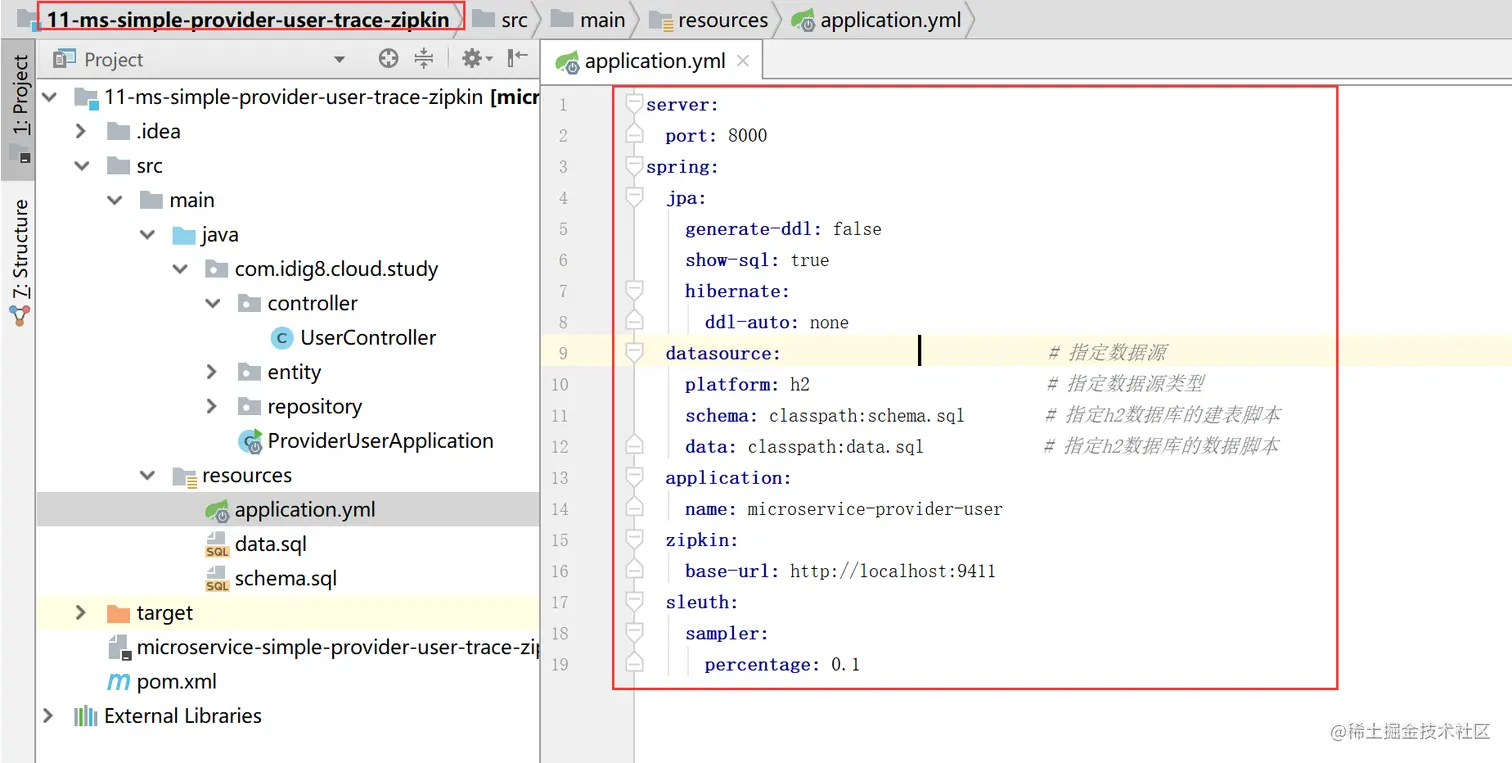Click the controller package icon
Image resolution: width=1512 pixels, height=763 pixels.
250,303
